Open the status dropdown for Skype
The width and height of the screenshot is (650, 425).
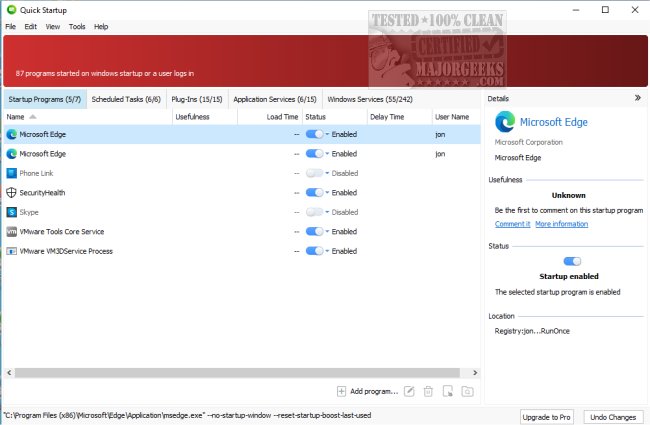tap(326, 212)
